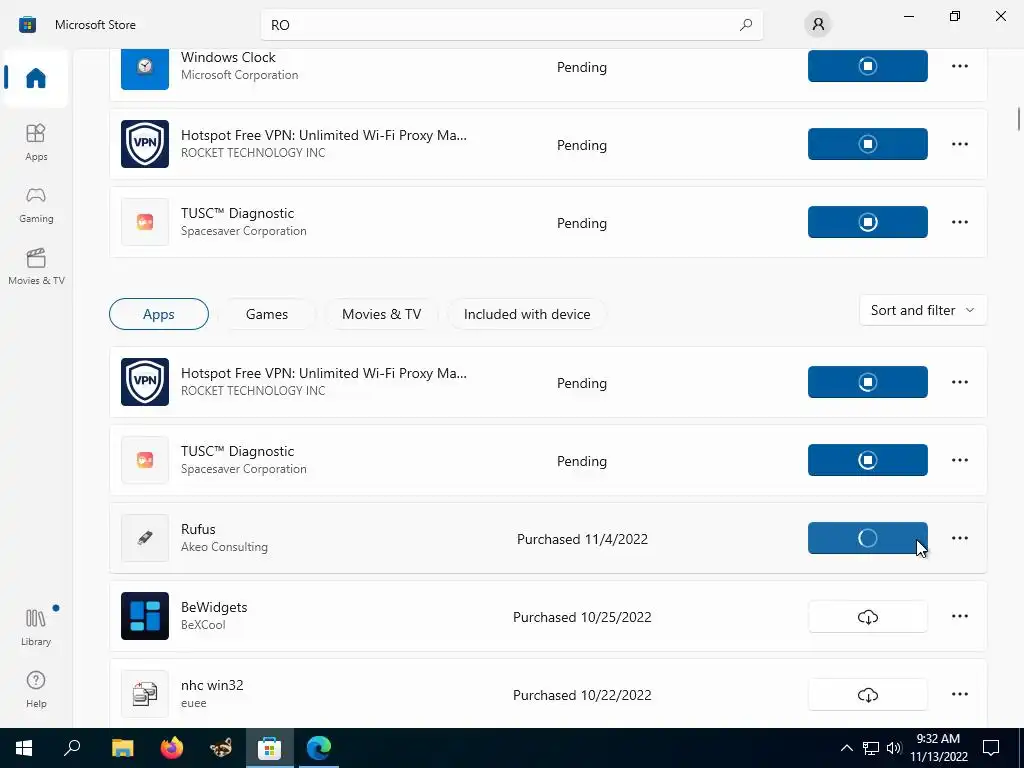Open the raccoon app on taskbar
This screenshot has height=768, width=1024.
click(221, 748)
